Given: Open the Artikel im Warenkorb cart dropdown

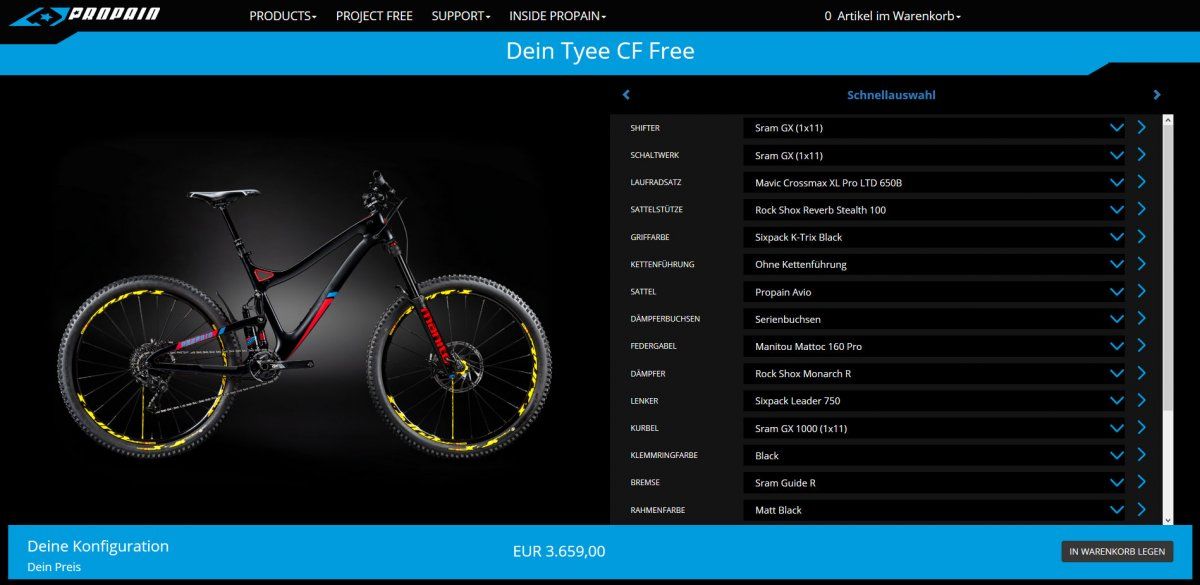Looking at the screenshot, I should (892, 16).
